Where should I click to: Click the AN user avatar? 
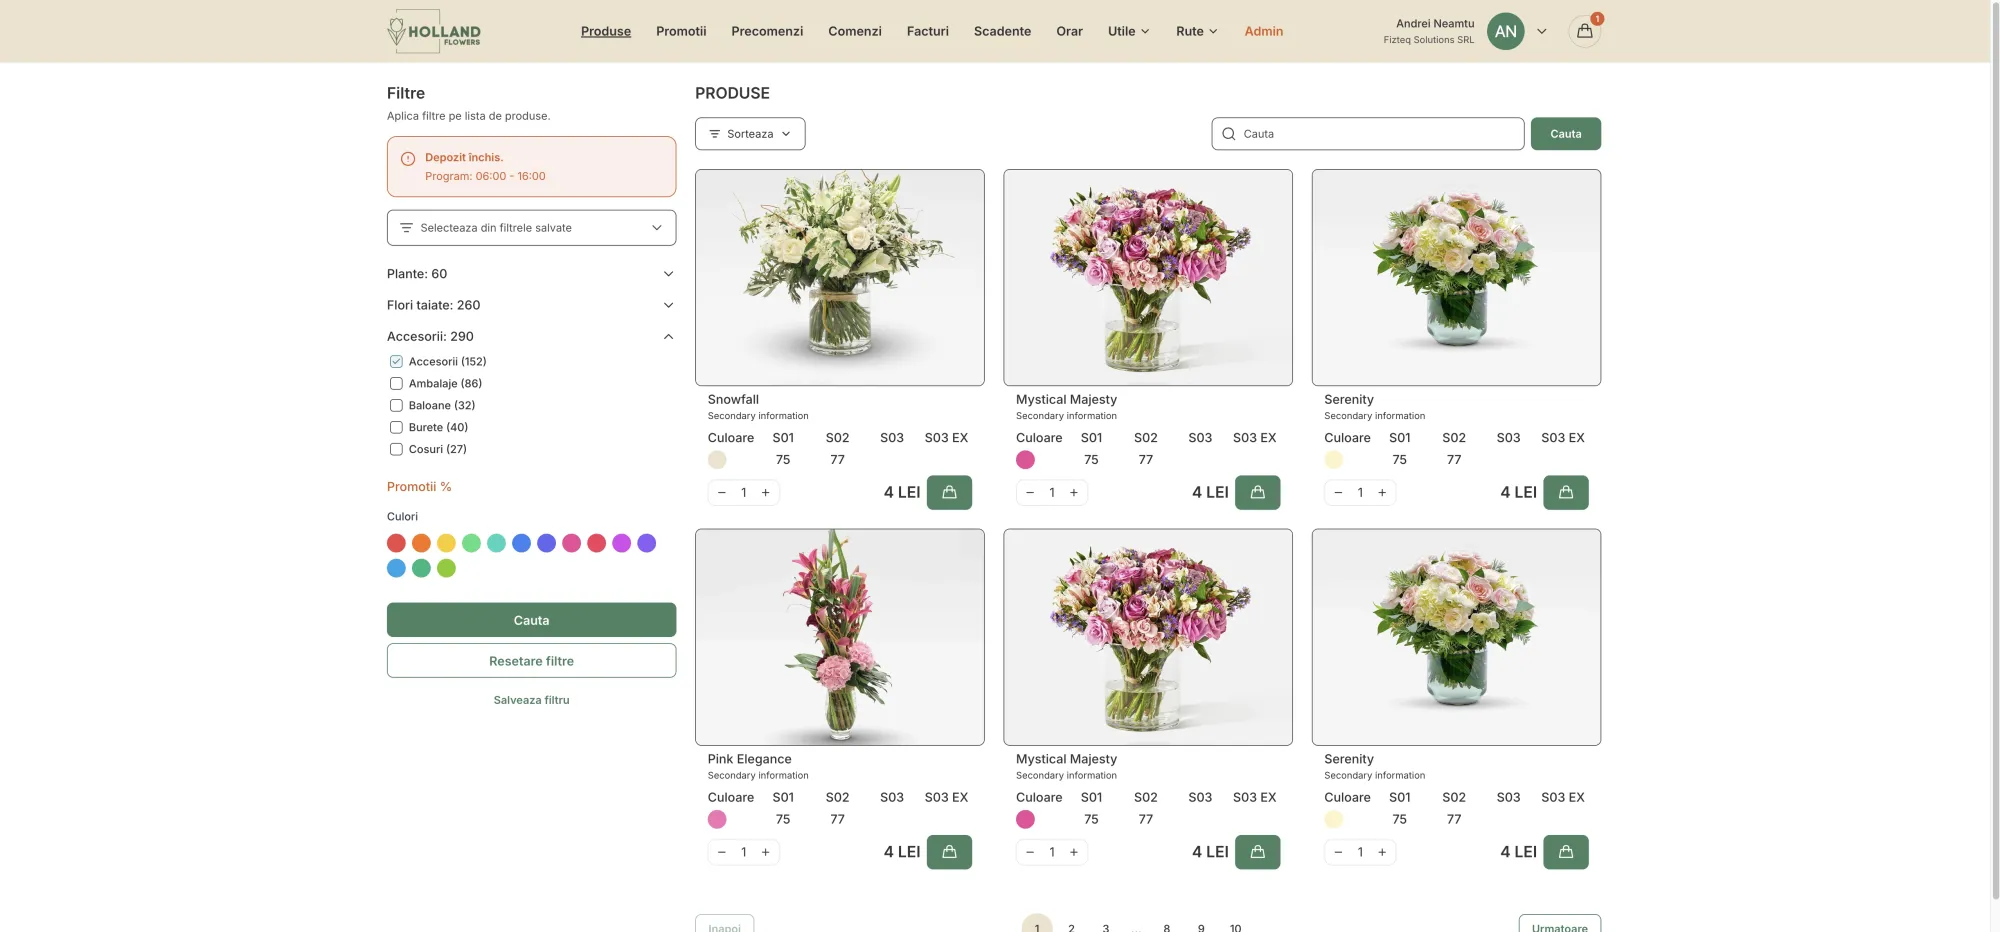coord(1505,31)
